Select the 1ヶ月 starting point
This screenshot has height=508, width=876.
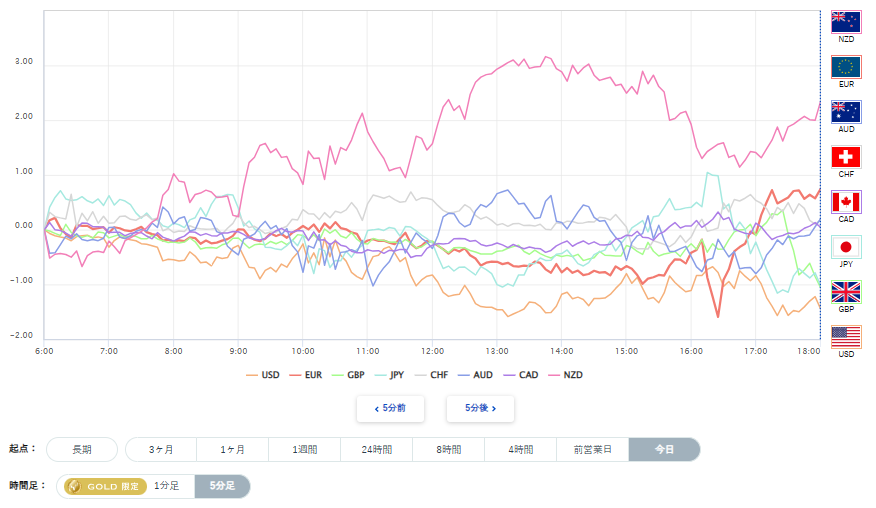point(232,449)
